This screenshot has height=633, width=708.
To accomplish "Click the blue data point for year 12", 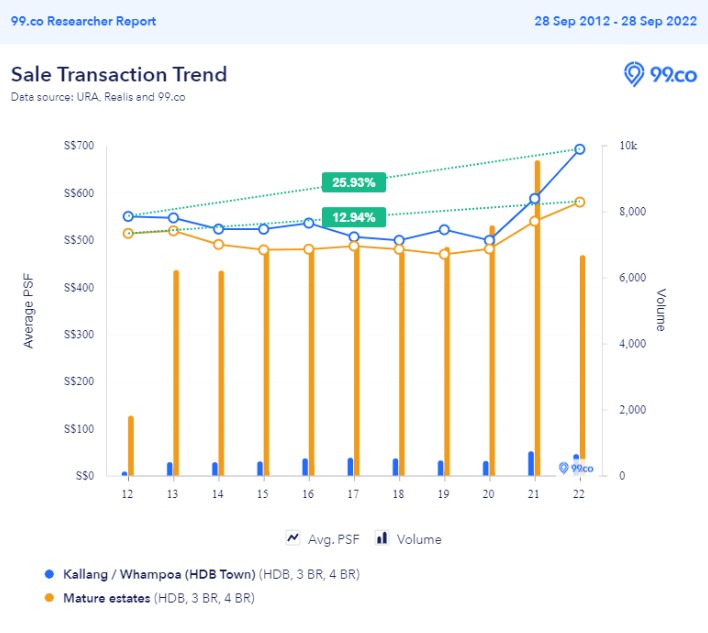I will pos(128,216).
